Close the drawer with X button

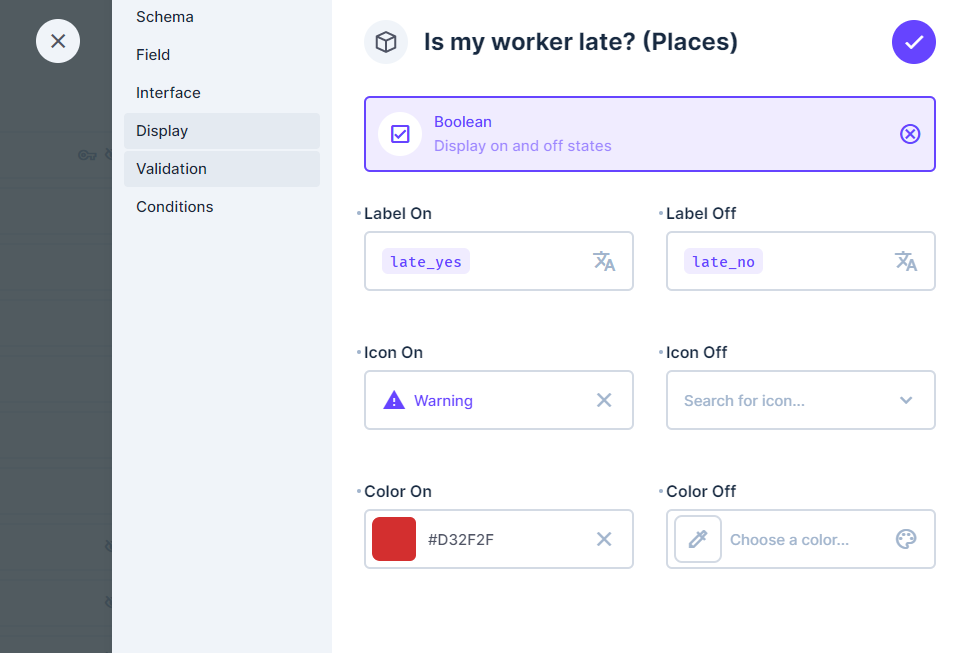click(58, 42)
